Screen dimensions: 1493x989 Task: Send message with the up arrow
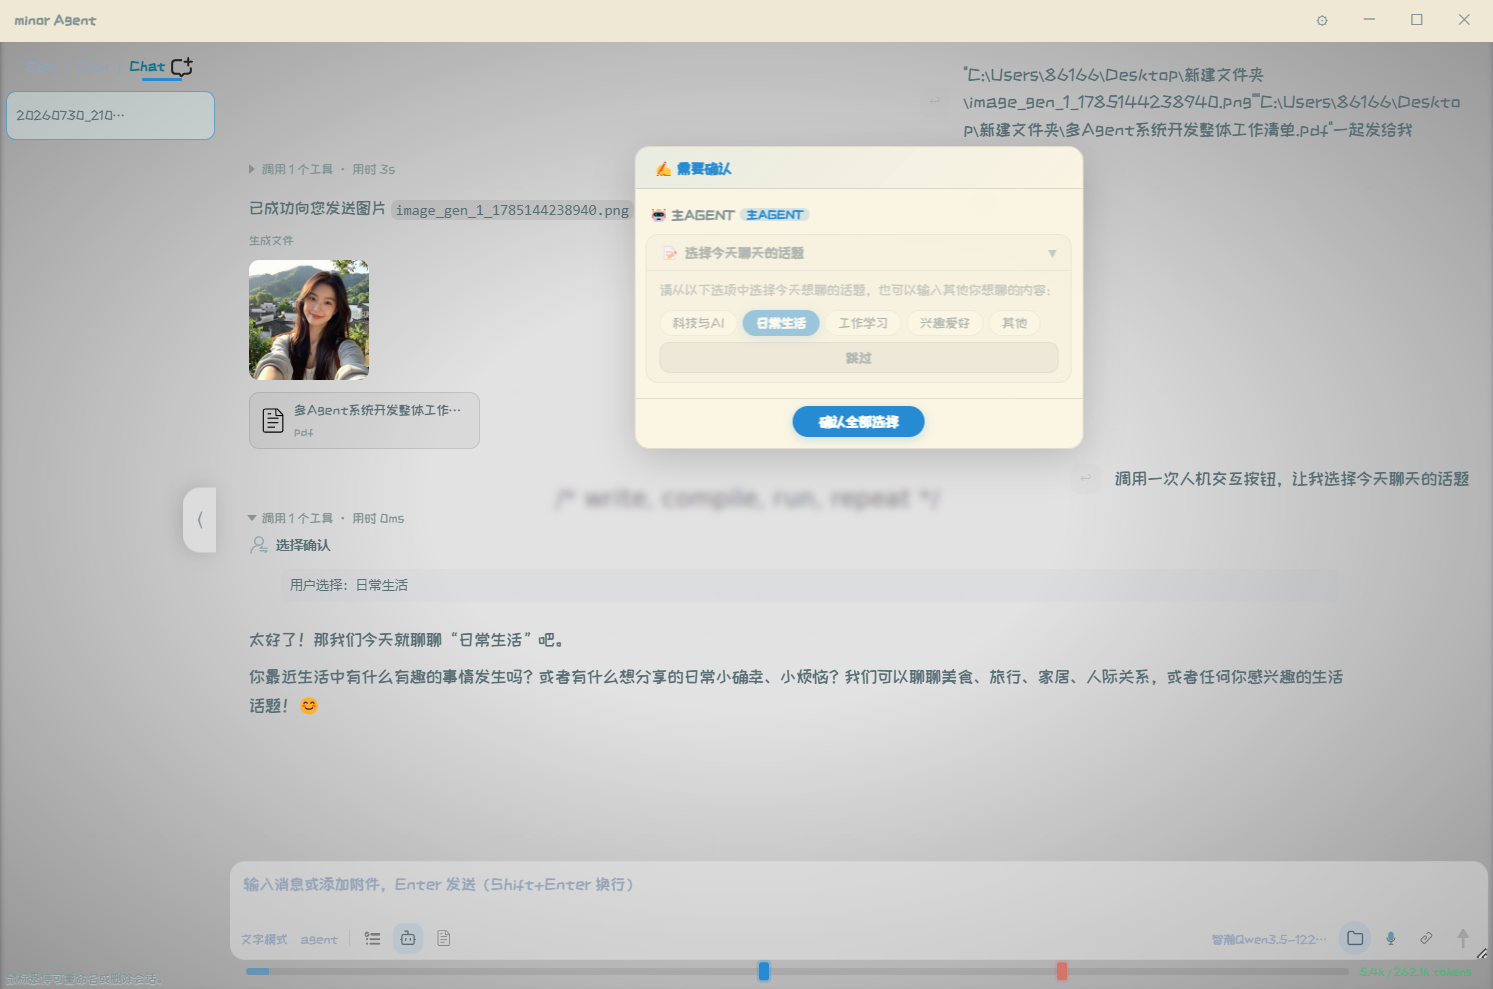tap(1462, 938)
